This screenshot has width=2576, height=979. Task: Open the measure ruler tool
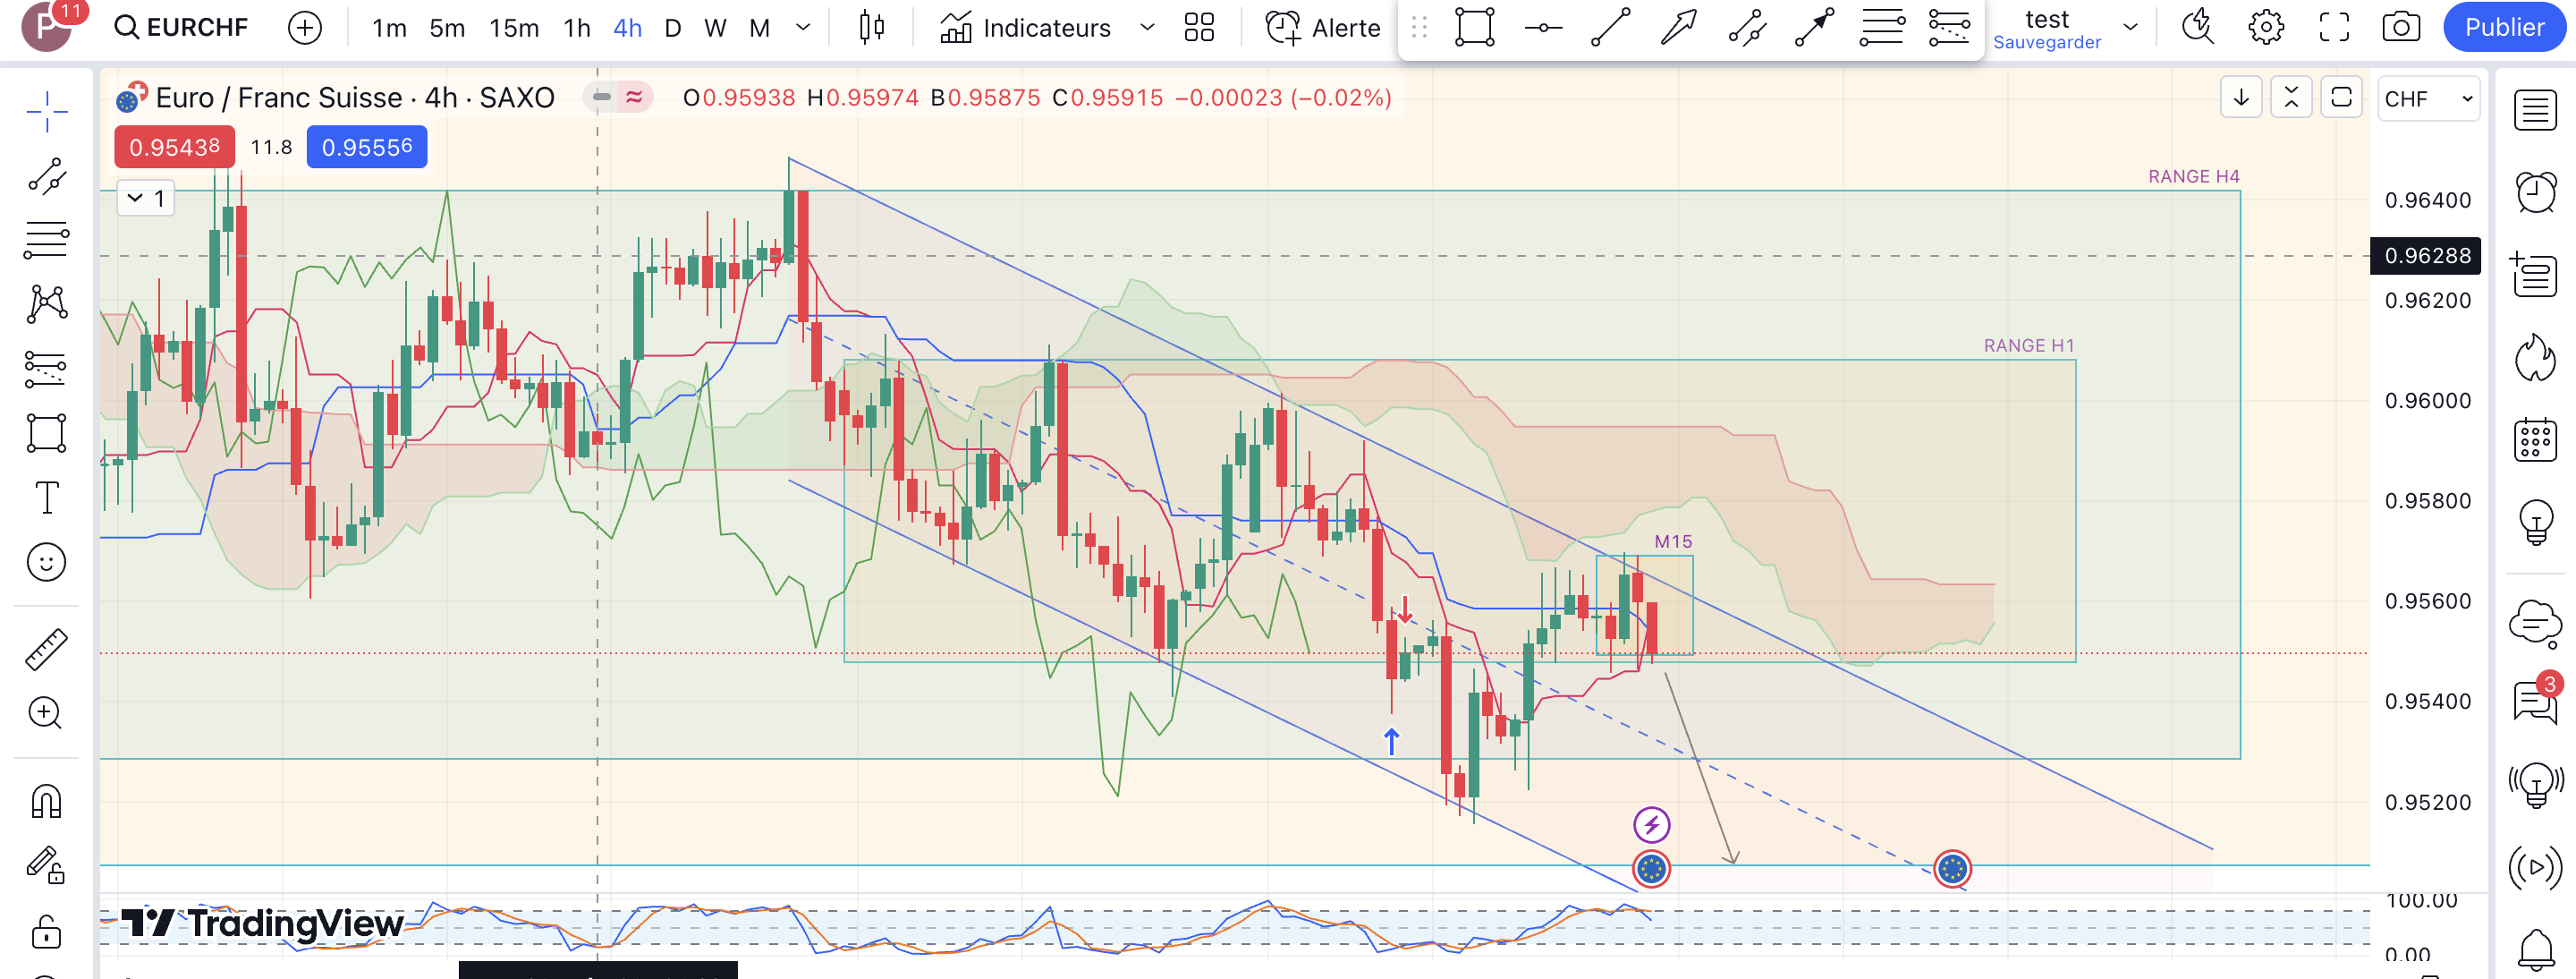[46, 649]
